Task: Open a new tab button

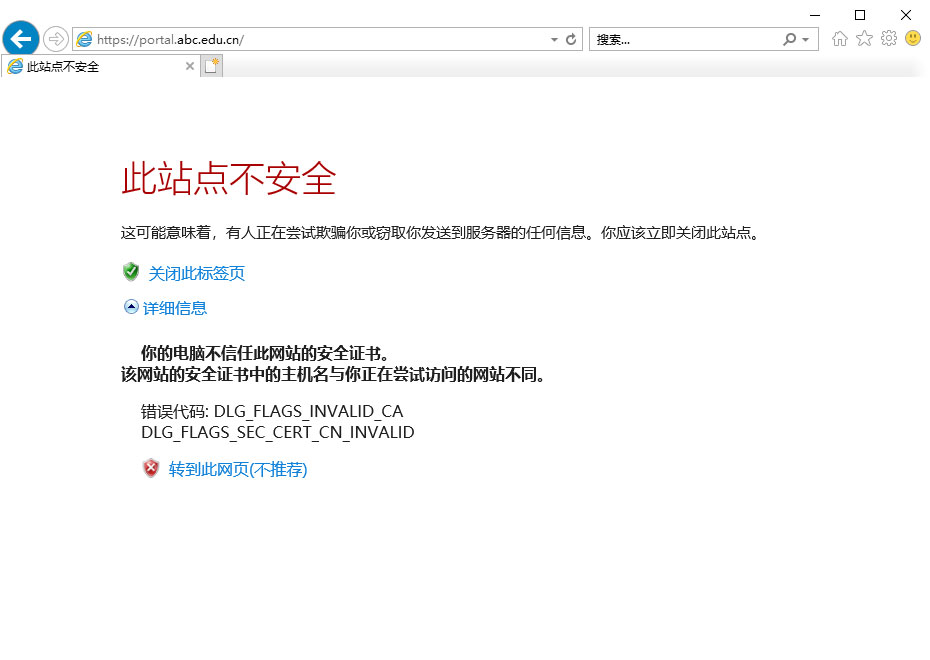Action: pyautogui.click(x=212, y=66)
